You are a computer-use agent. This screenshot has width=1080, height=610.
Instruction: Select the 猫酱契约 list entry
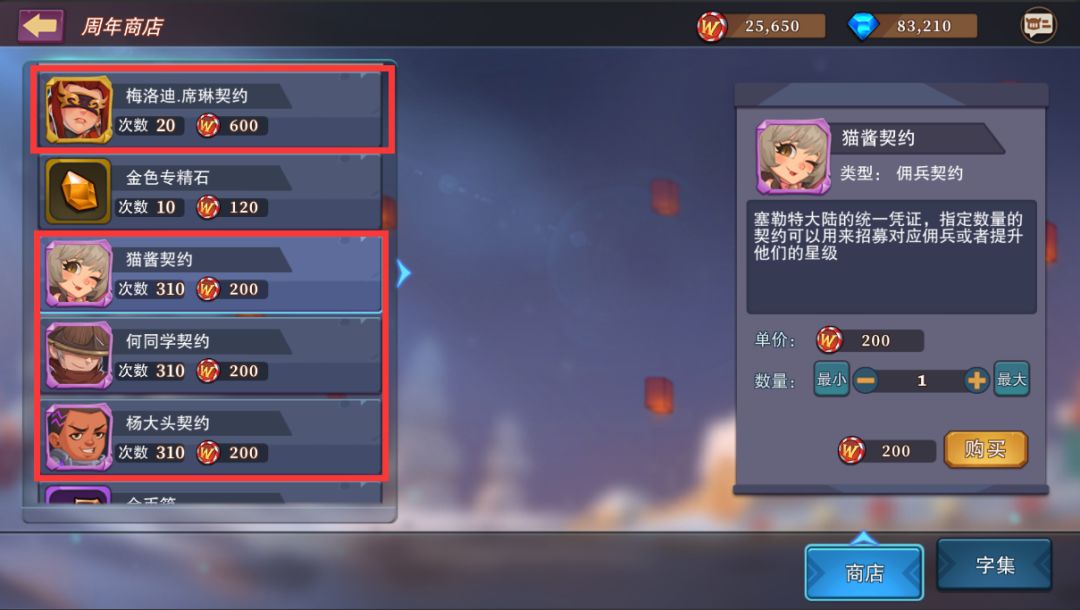211,273
